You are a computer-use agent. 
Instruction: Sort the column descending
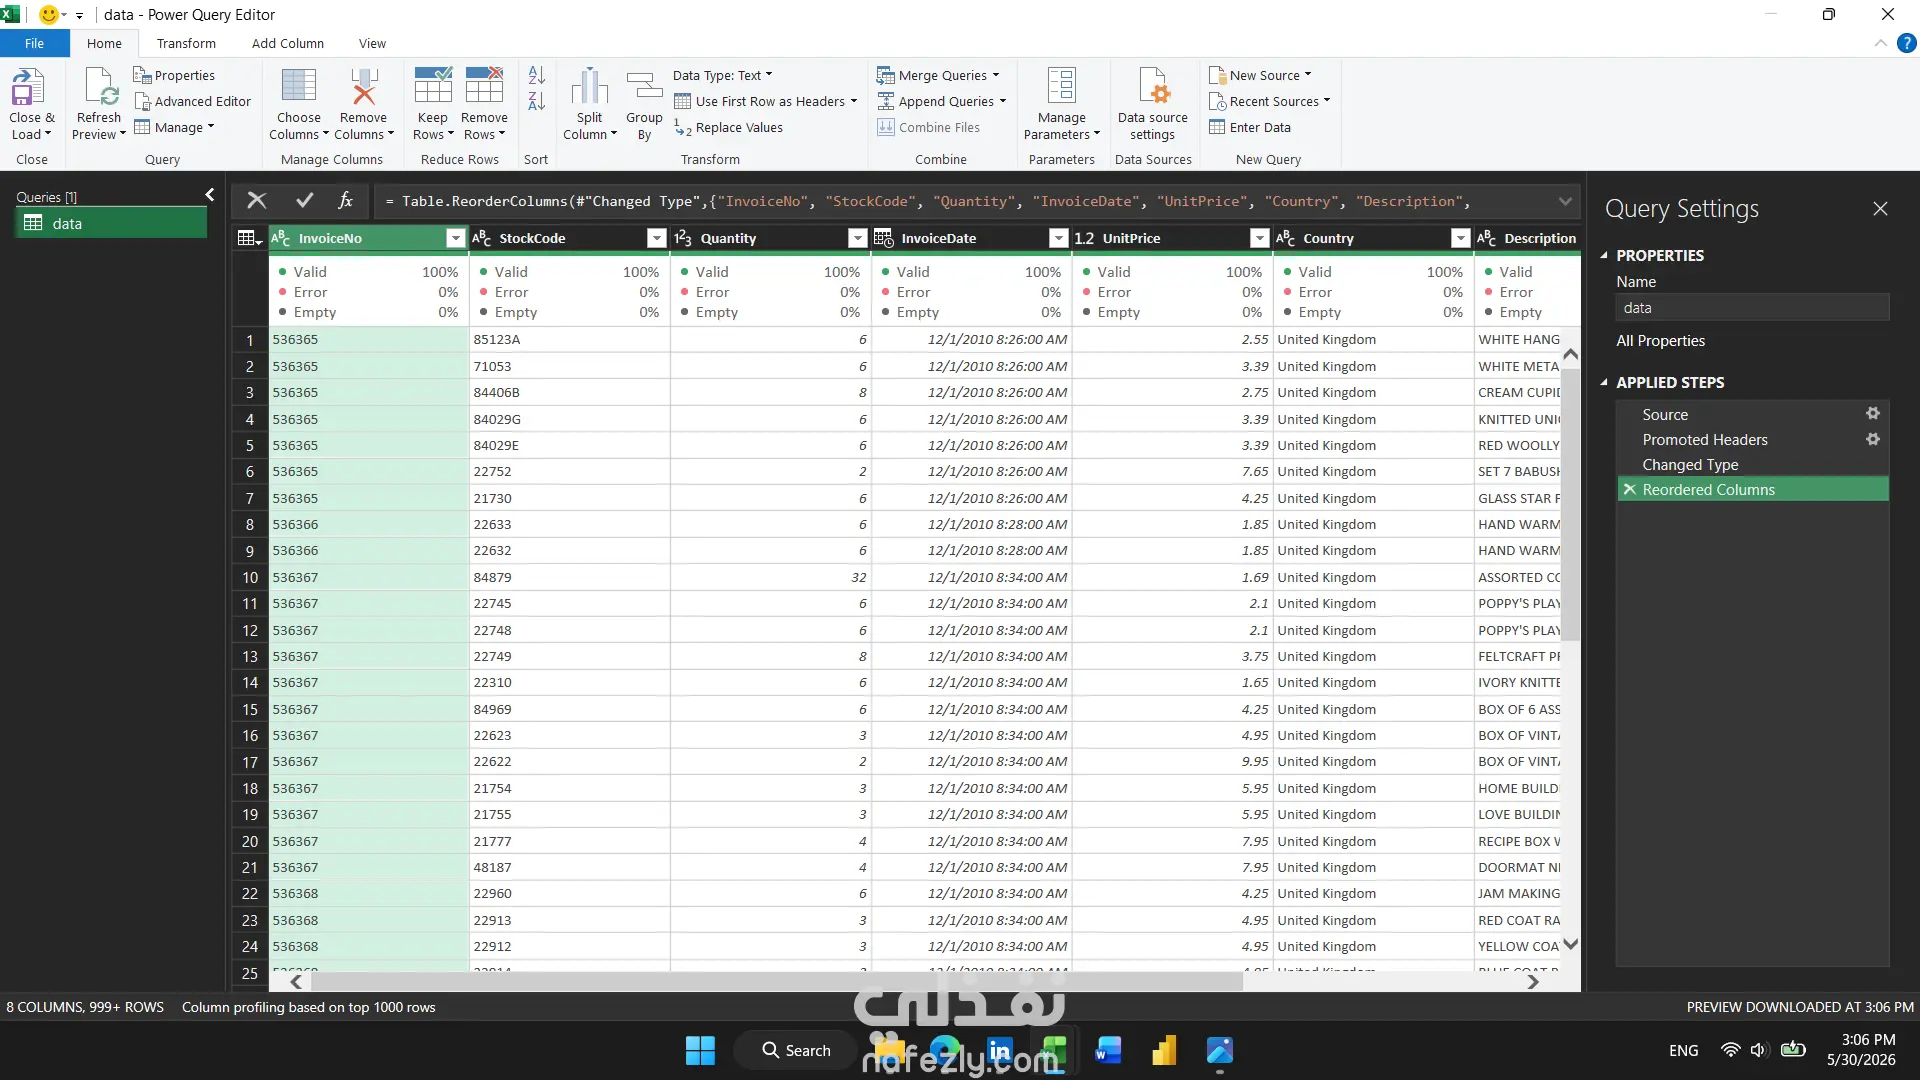click(536, 101)
